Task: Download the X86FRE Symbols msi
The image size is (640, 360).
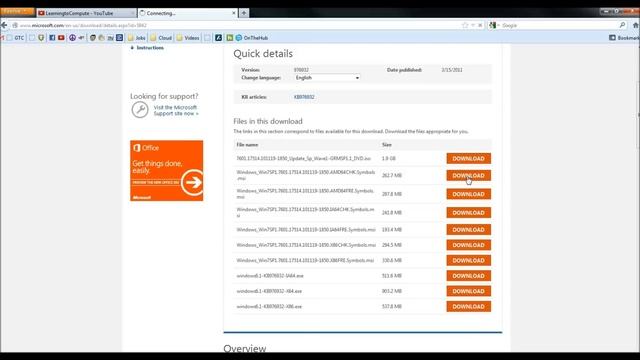Action: click(469, 260)
